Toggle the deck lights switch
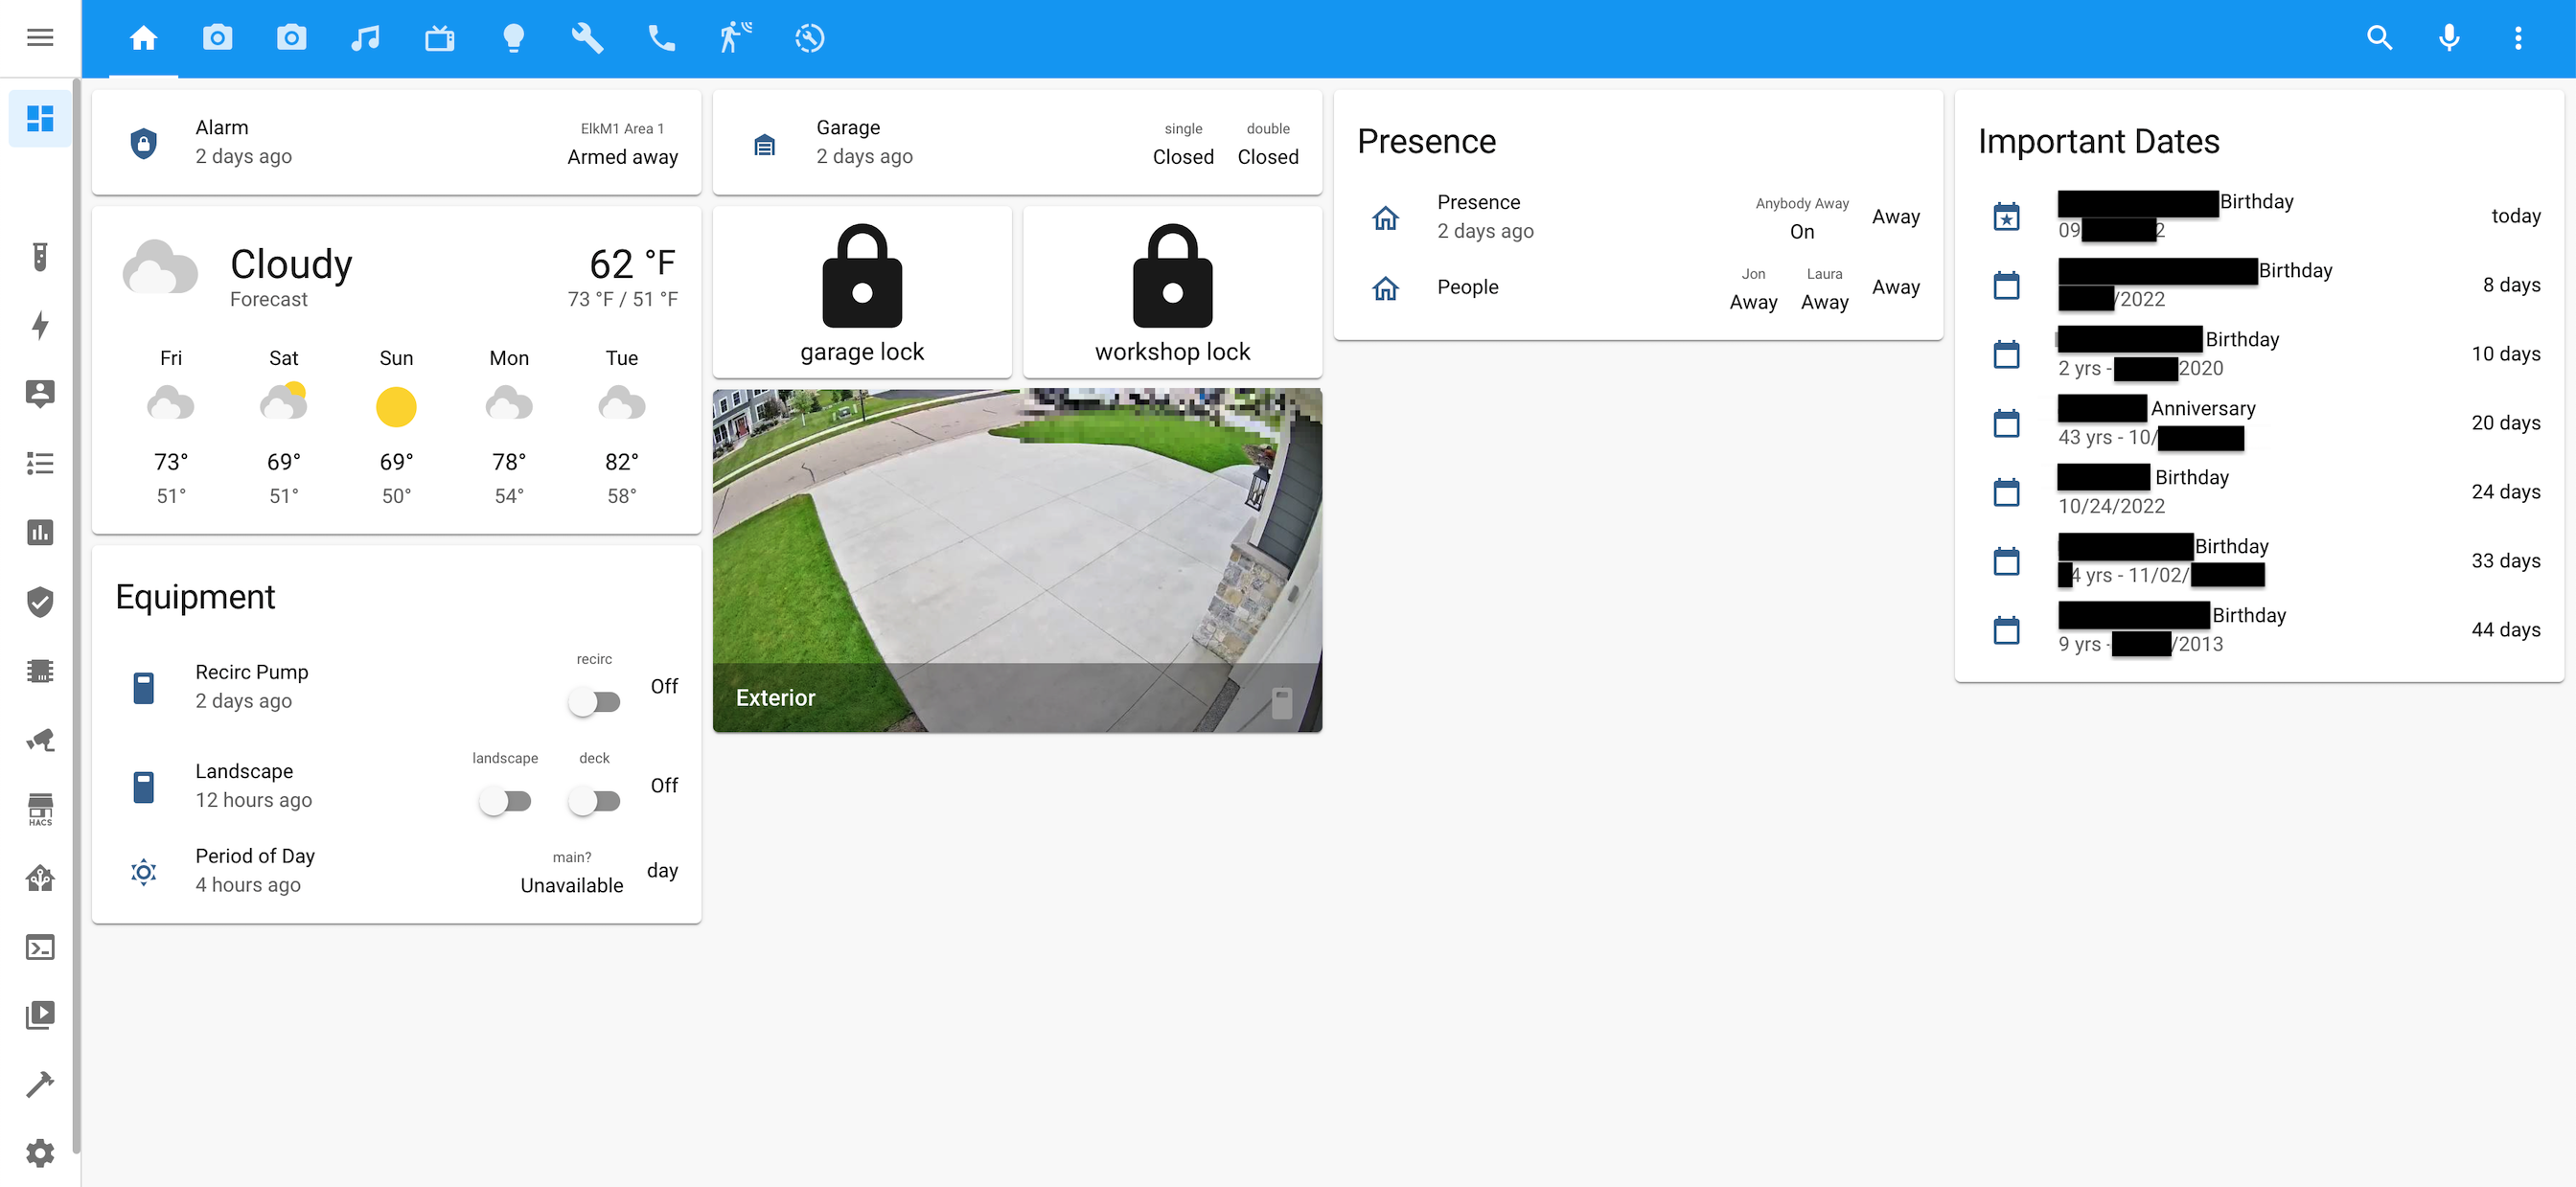 594,801
